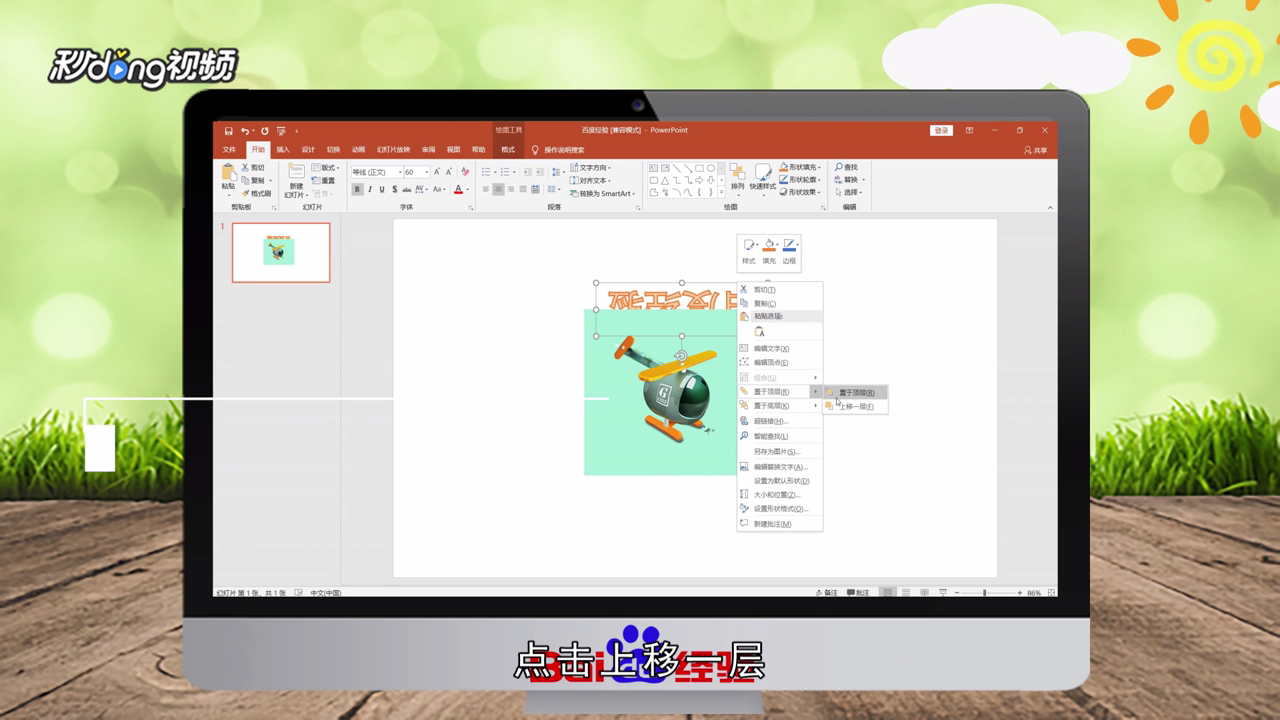Switch to the 设计 Design tab
1280x720 pixels.
[308, 150]
